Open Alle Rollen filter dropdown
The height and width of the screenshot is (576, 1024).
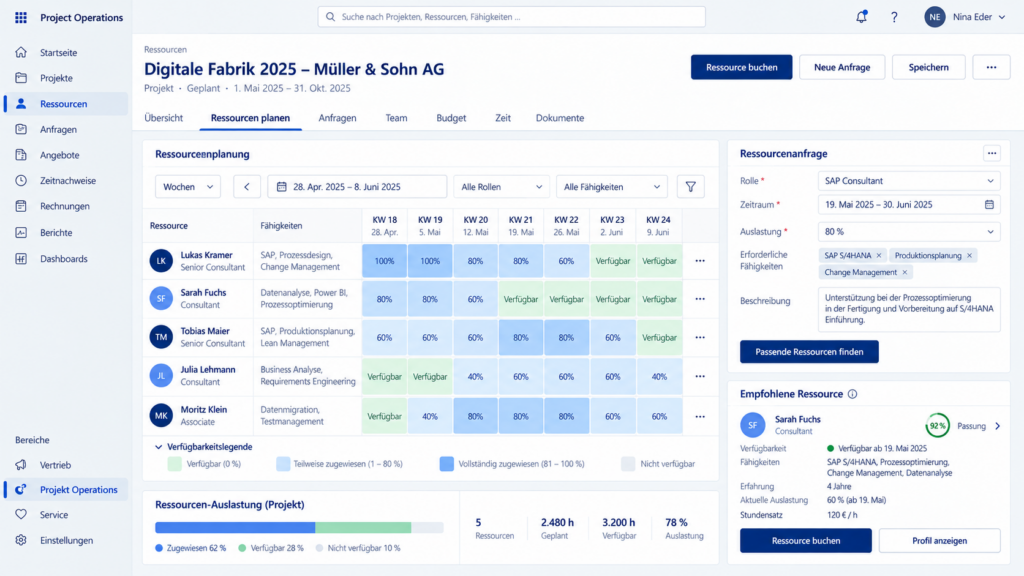coord(501,187)
